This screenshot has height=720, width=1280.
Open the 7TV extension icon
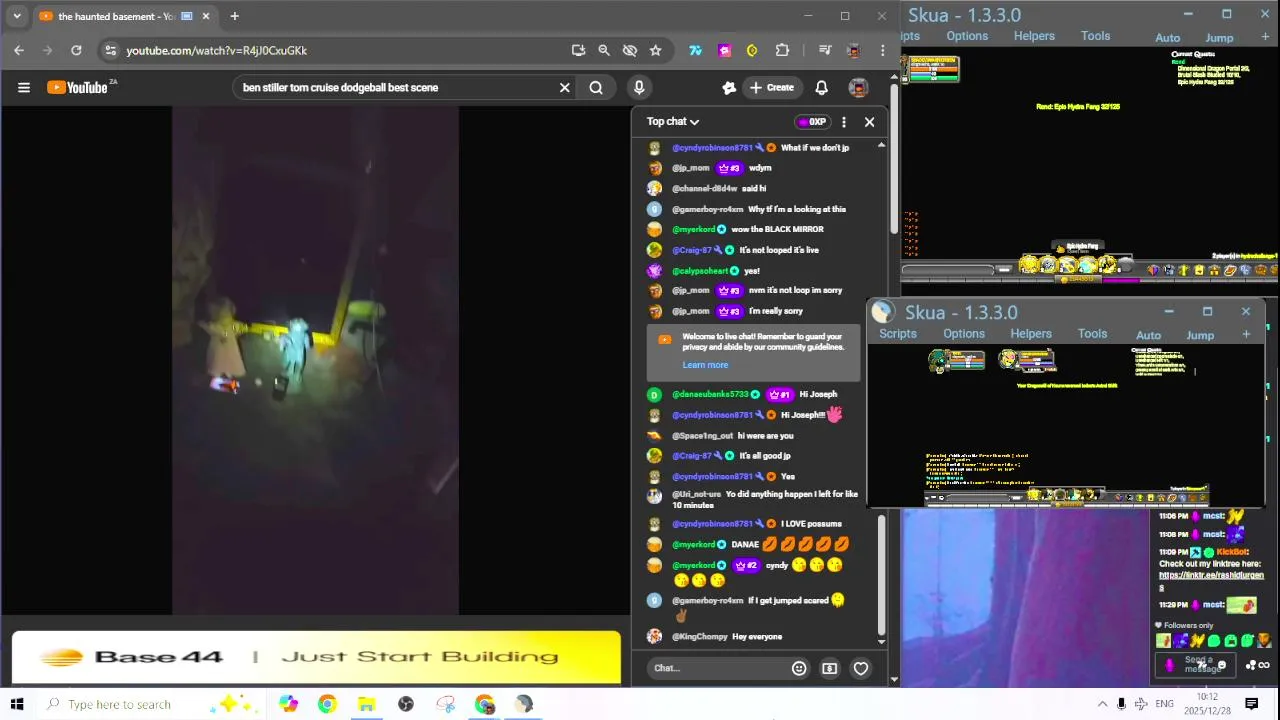tap(695, 50)
